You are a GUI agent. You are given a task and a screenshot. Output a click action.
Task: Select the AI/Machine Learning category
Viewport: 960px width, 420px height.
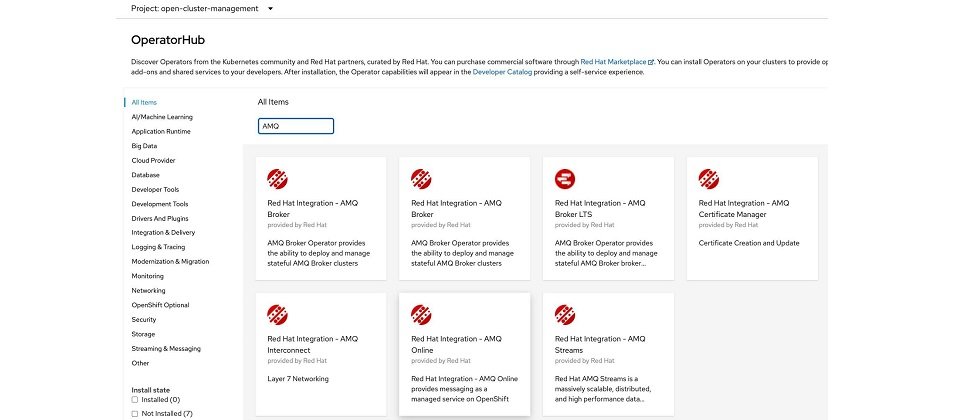coord(162,117)
